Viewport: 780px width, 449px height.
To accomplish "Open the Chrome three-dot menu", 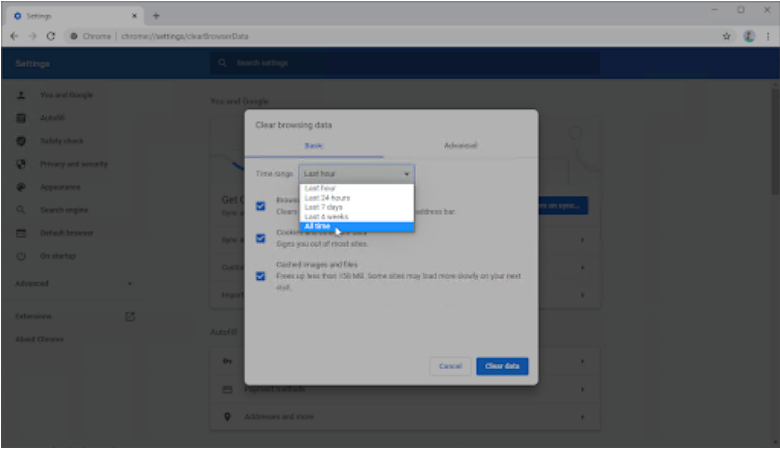I will click(766, 36).
